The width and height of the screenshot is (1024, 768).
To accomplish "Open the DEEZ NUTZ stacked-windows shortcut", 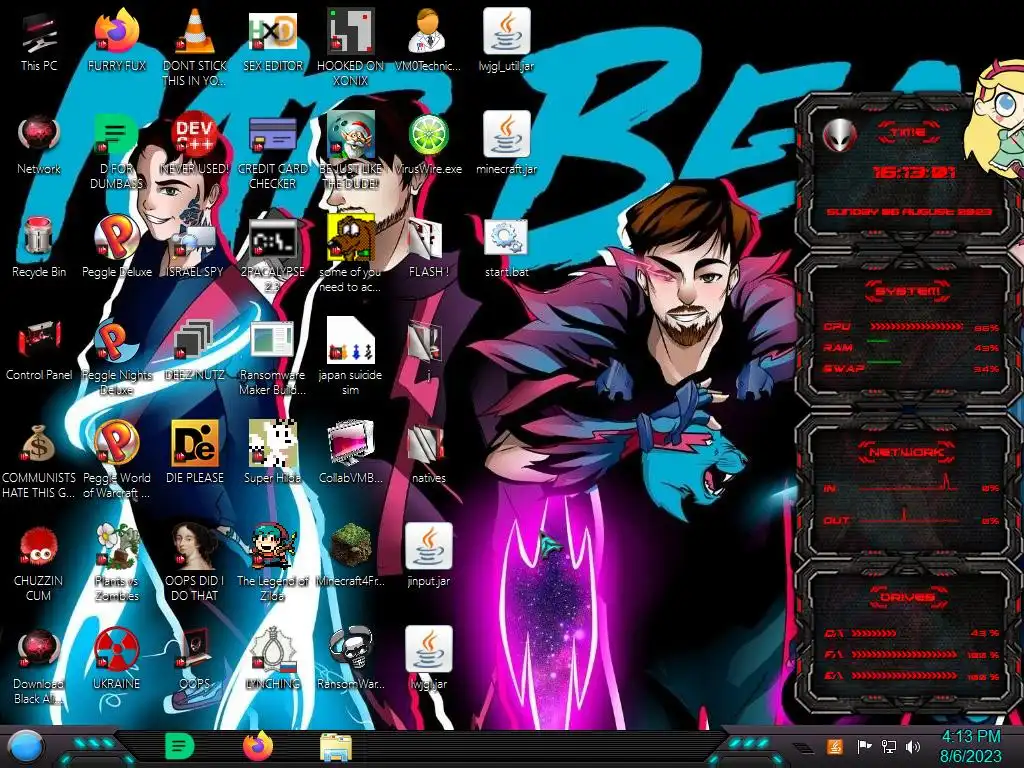I will point(195,351).
